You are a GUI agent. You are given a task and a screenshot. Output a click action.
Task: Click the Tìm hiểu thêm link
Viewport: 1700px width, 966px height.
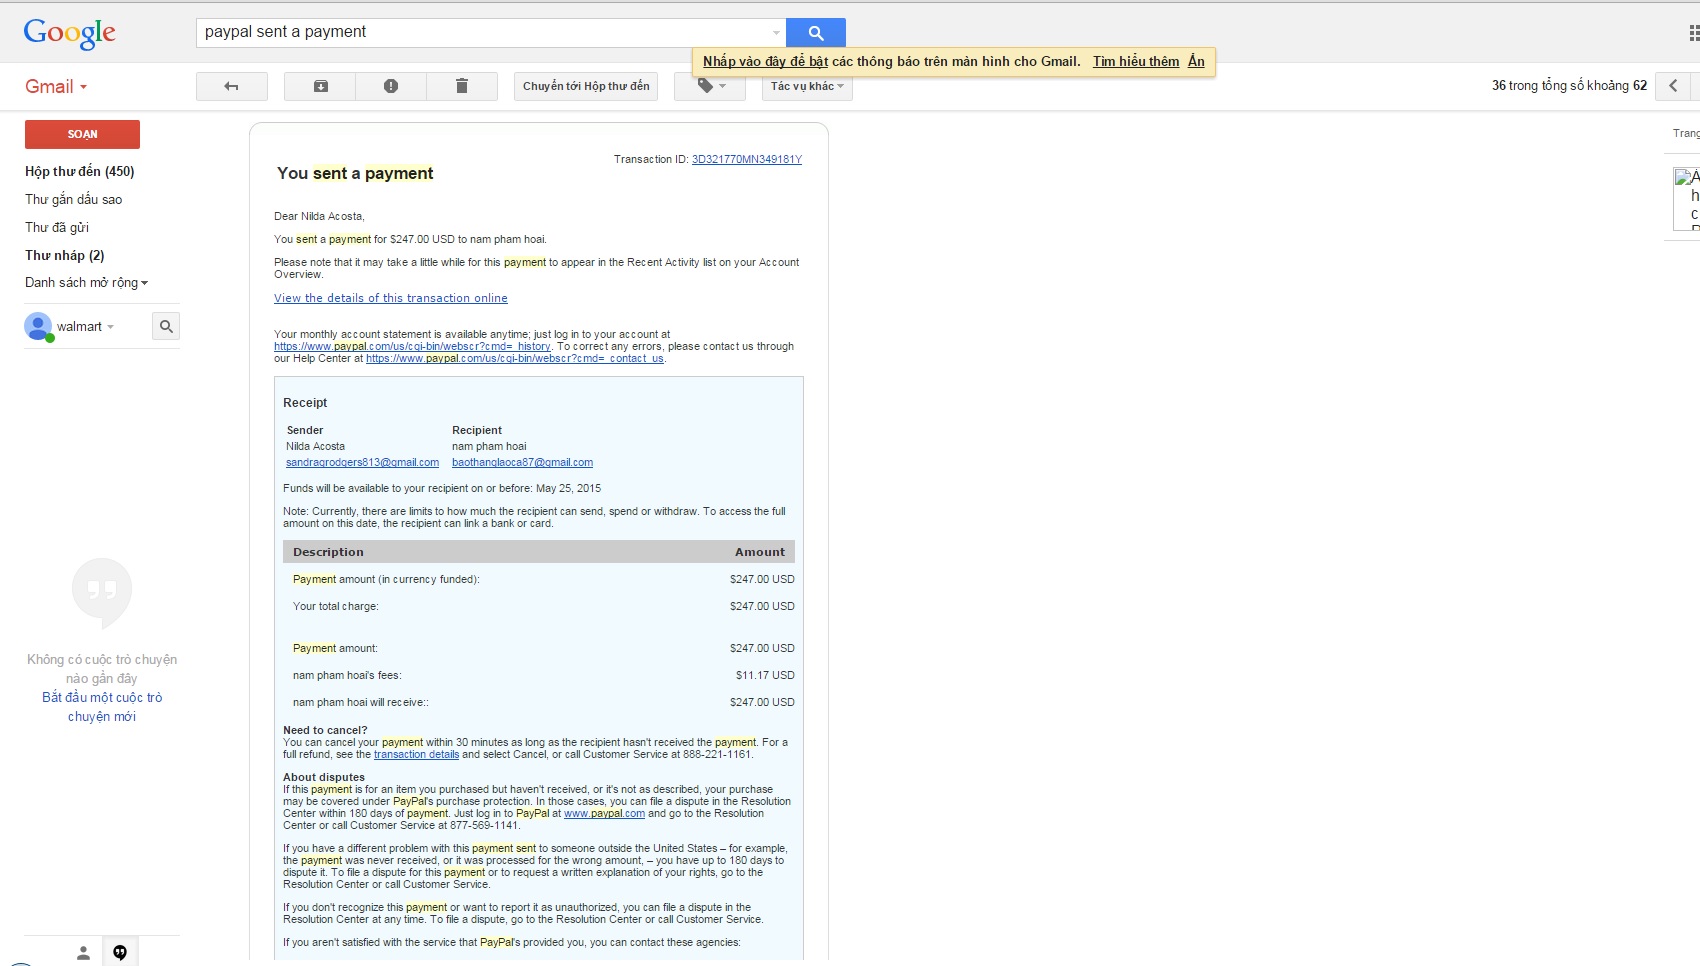point(1136,62)
